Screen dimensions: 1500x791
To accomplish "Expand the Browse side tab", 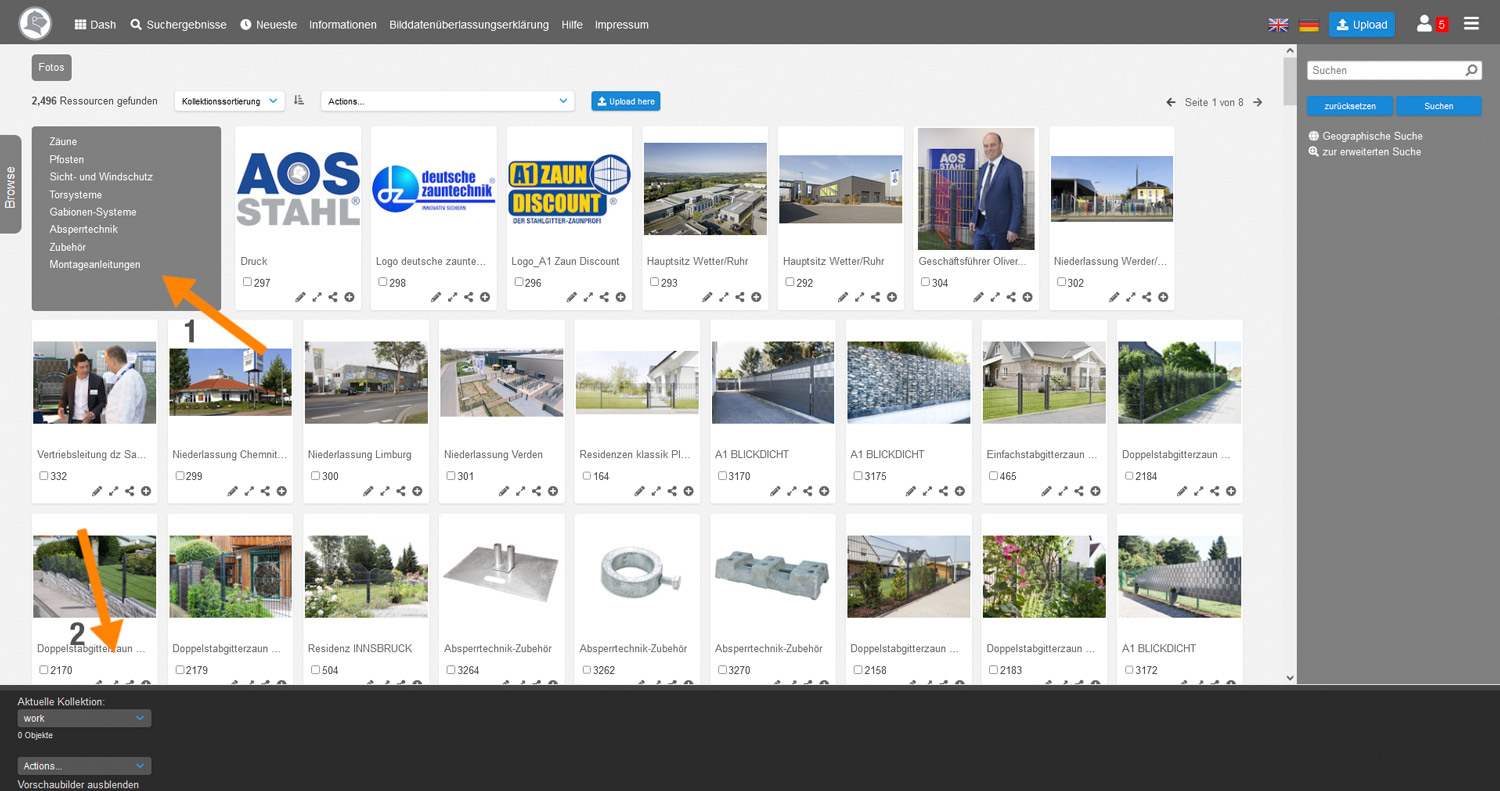I will point(10,184).
